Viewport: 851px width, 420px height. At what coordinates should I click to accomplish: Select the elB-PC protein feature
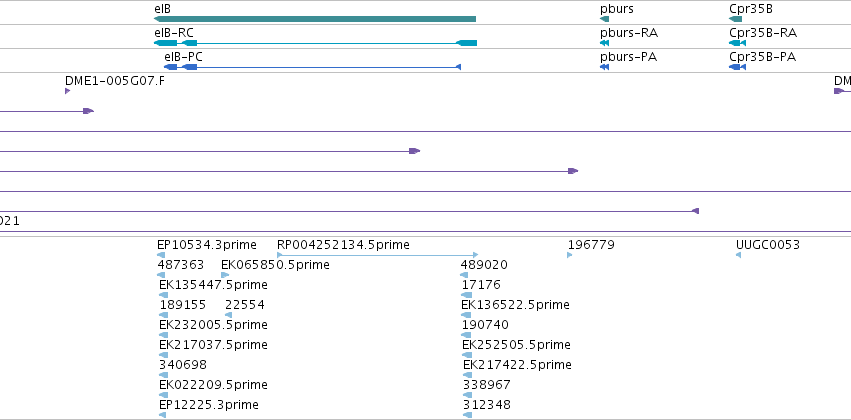pyautogui.click(x=312, y=67)
